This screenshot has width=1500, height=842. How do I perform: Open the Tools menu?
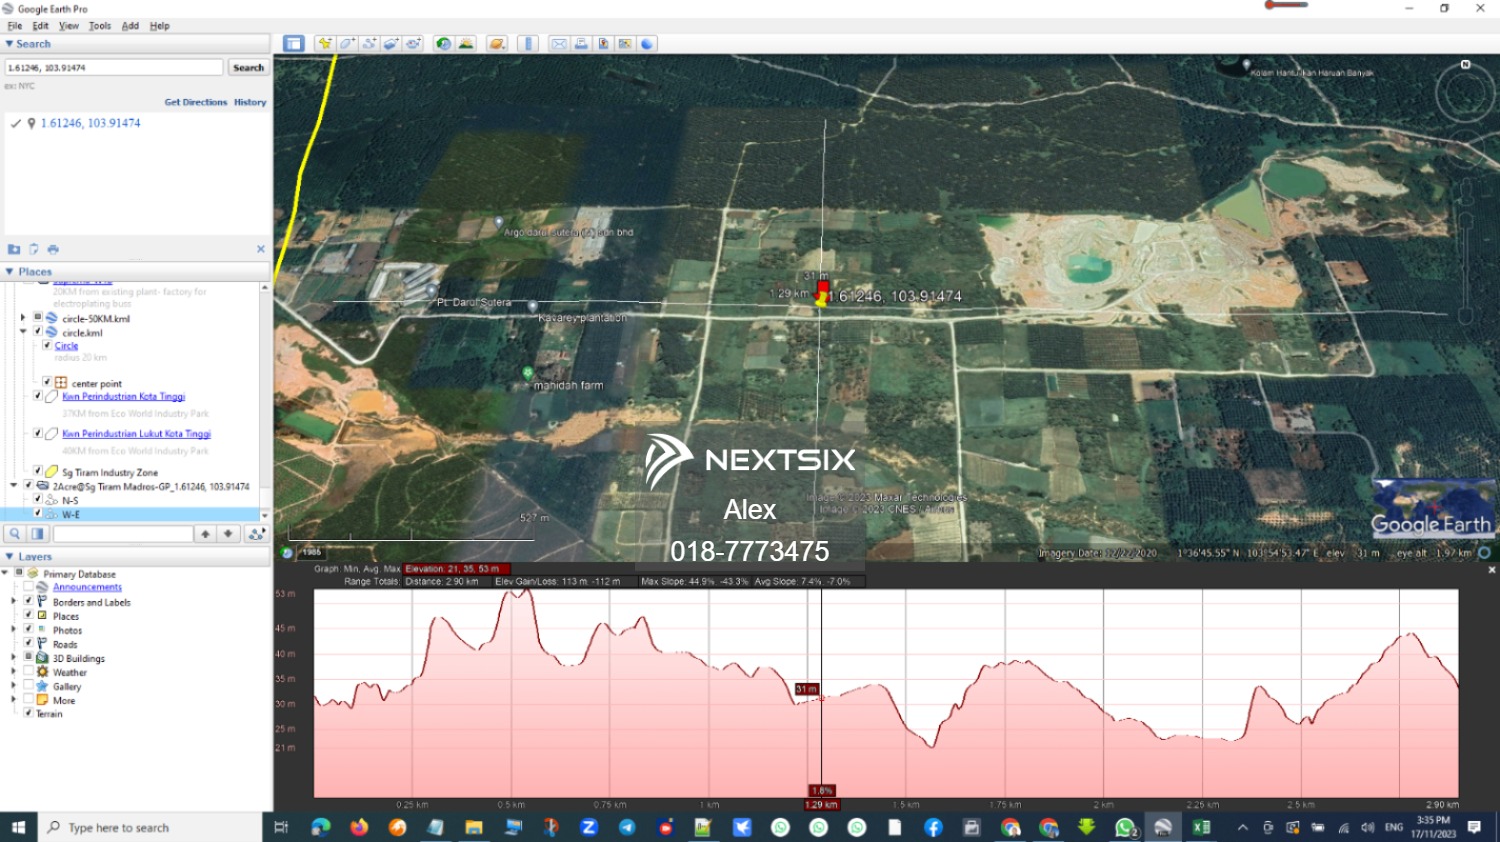click(99, 26)
